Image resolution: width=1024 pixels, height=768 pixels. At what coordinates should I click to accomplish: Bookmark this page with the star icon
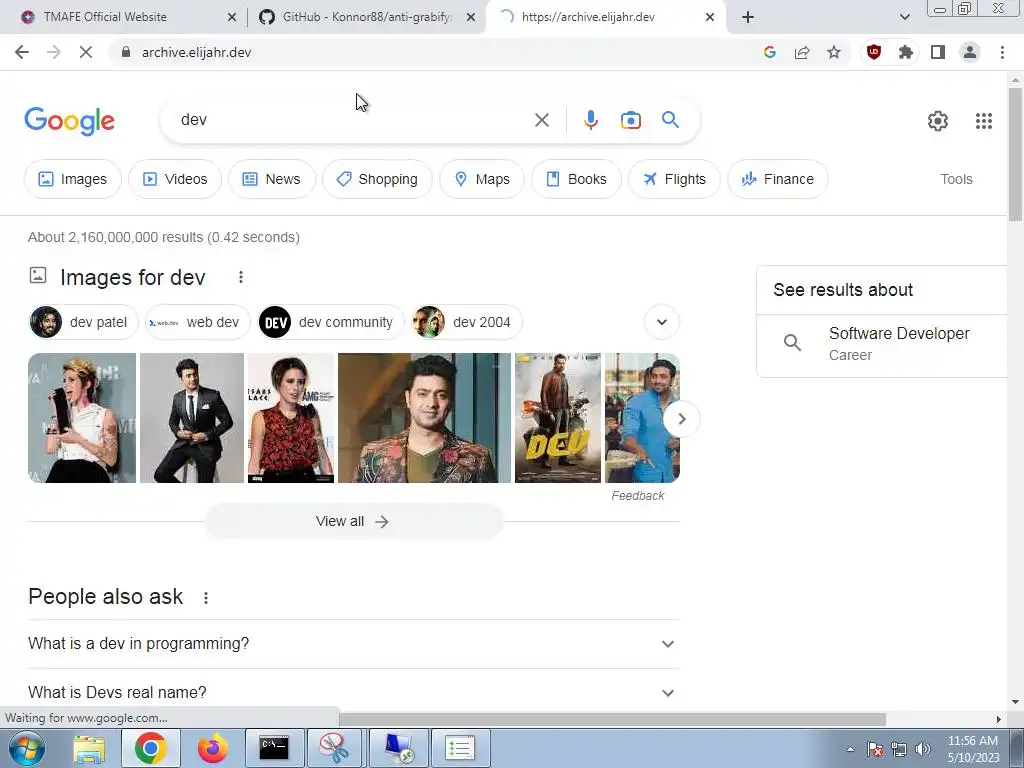[834, 52]
